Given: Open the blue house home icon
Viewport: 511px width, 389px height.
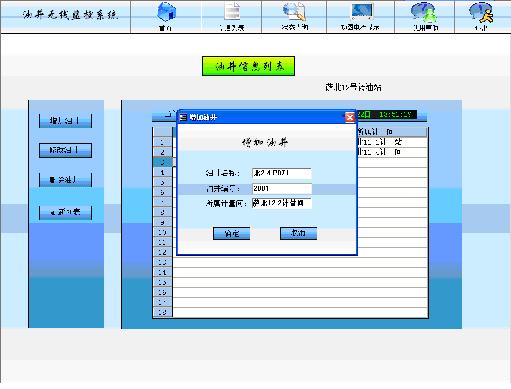Looking at the screenshot, I should click(166, 12).
